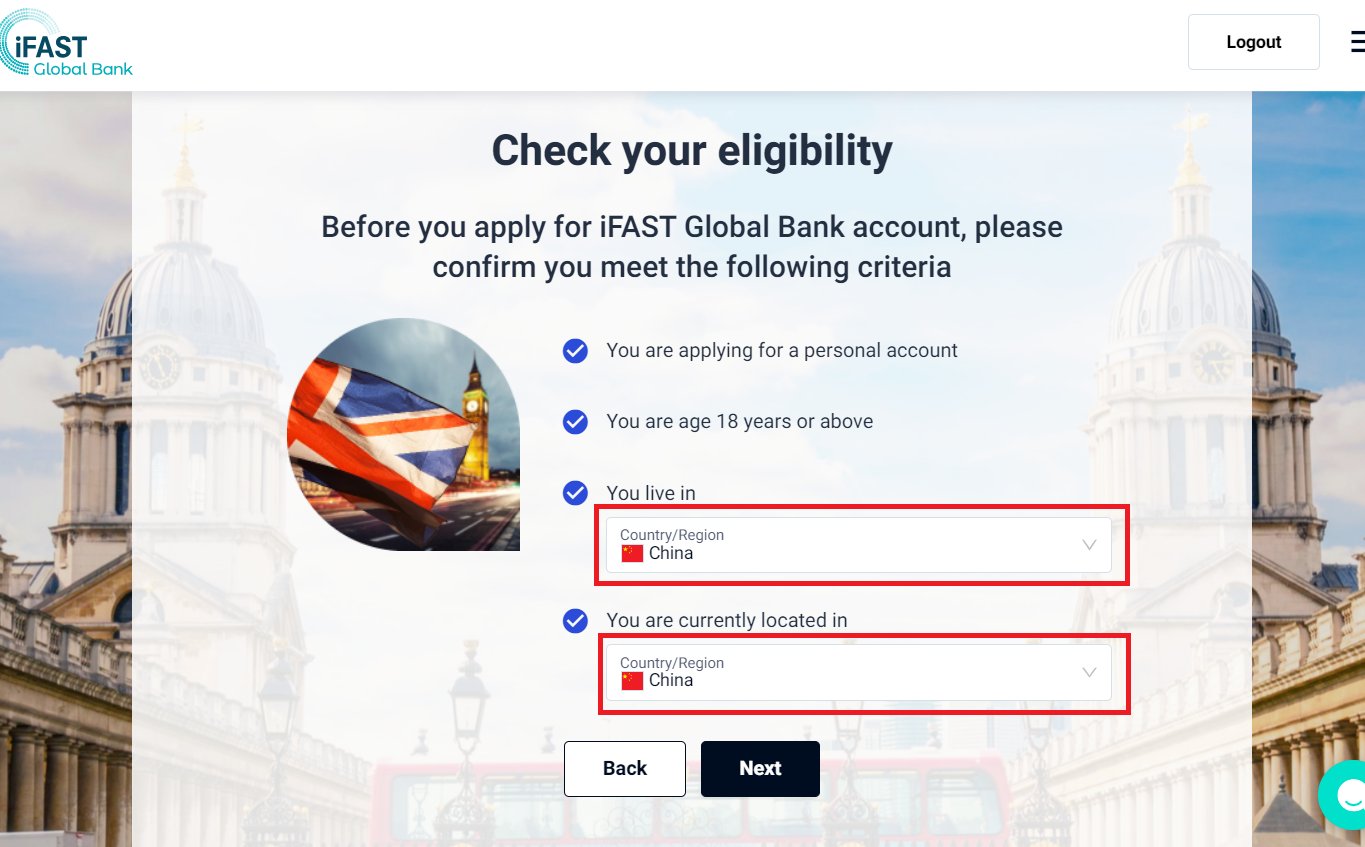Toggle the personal account checkmark

pos(575,351)
